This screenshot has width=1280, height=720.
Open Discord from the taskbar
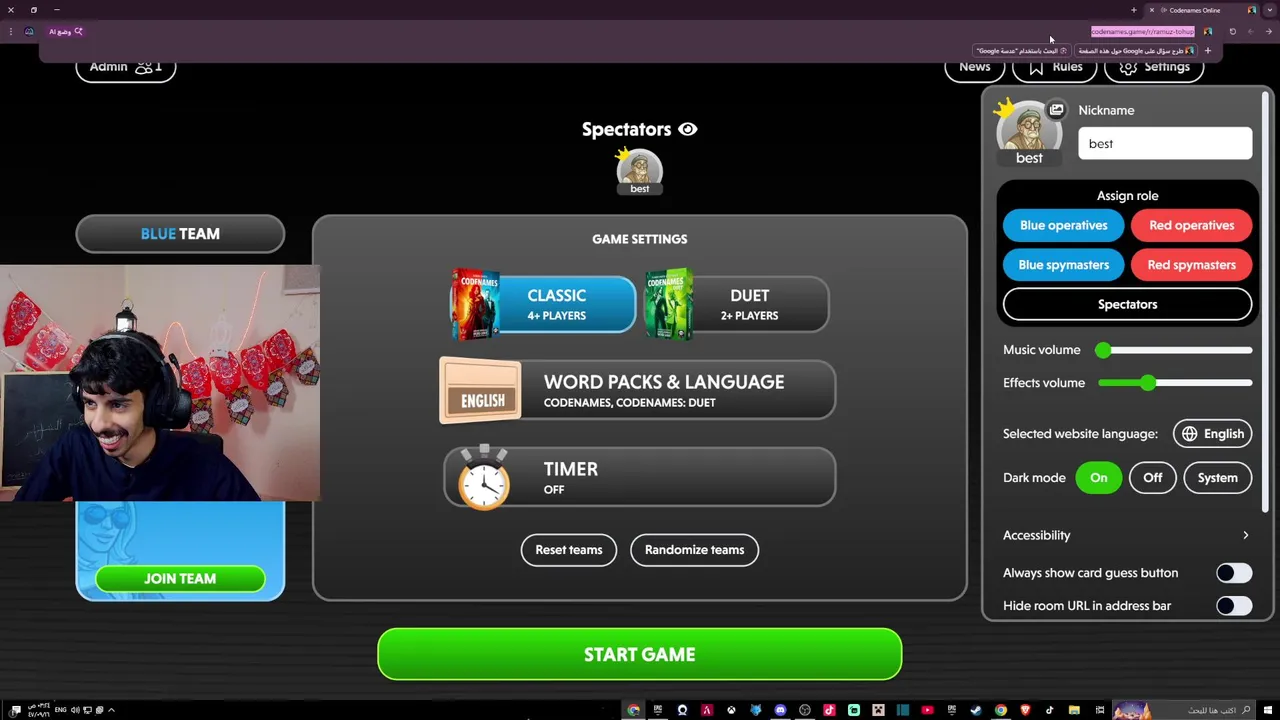tap(780, 710)
